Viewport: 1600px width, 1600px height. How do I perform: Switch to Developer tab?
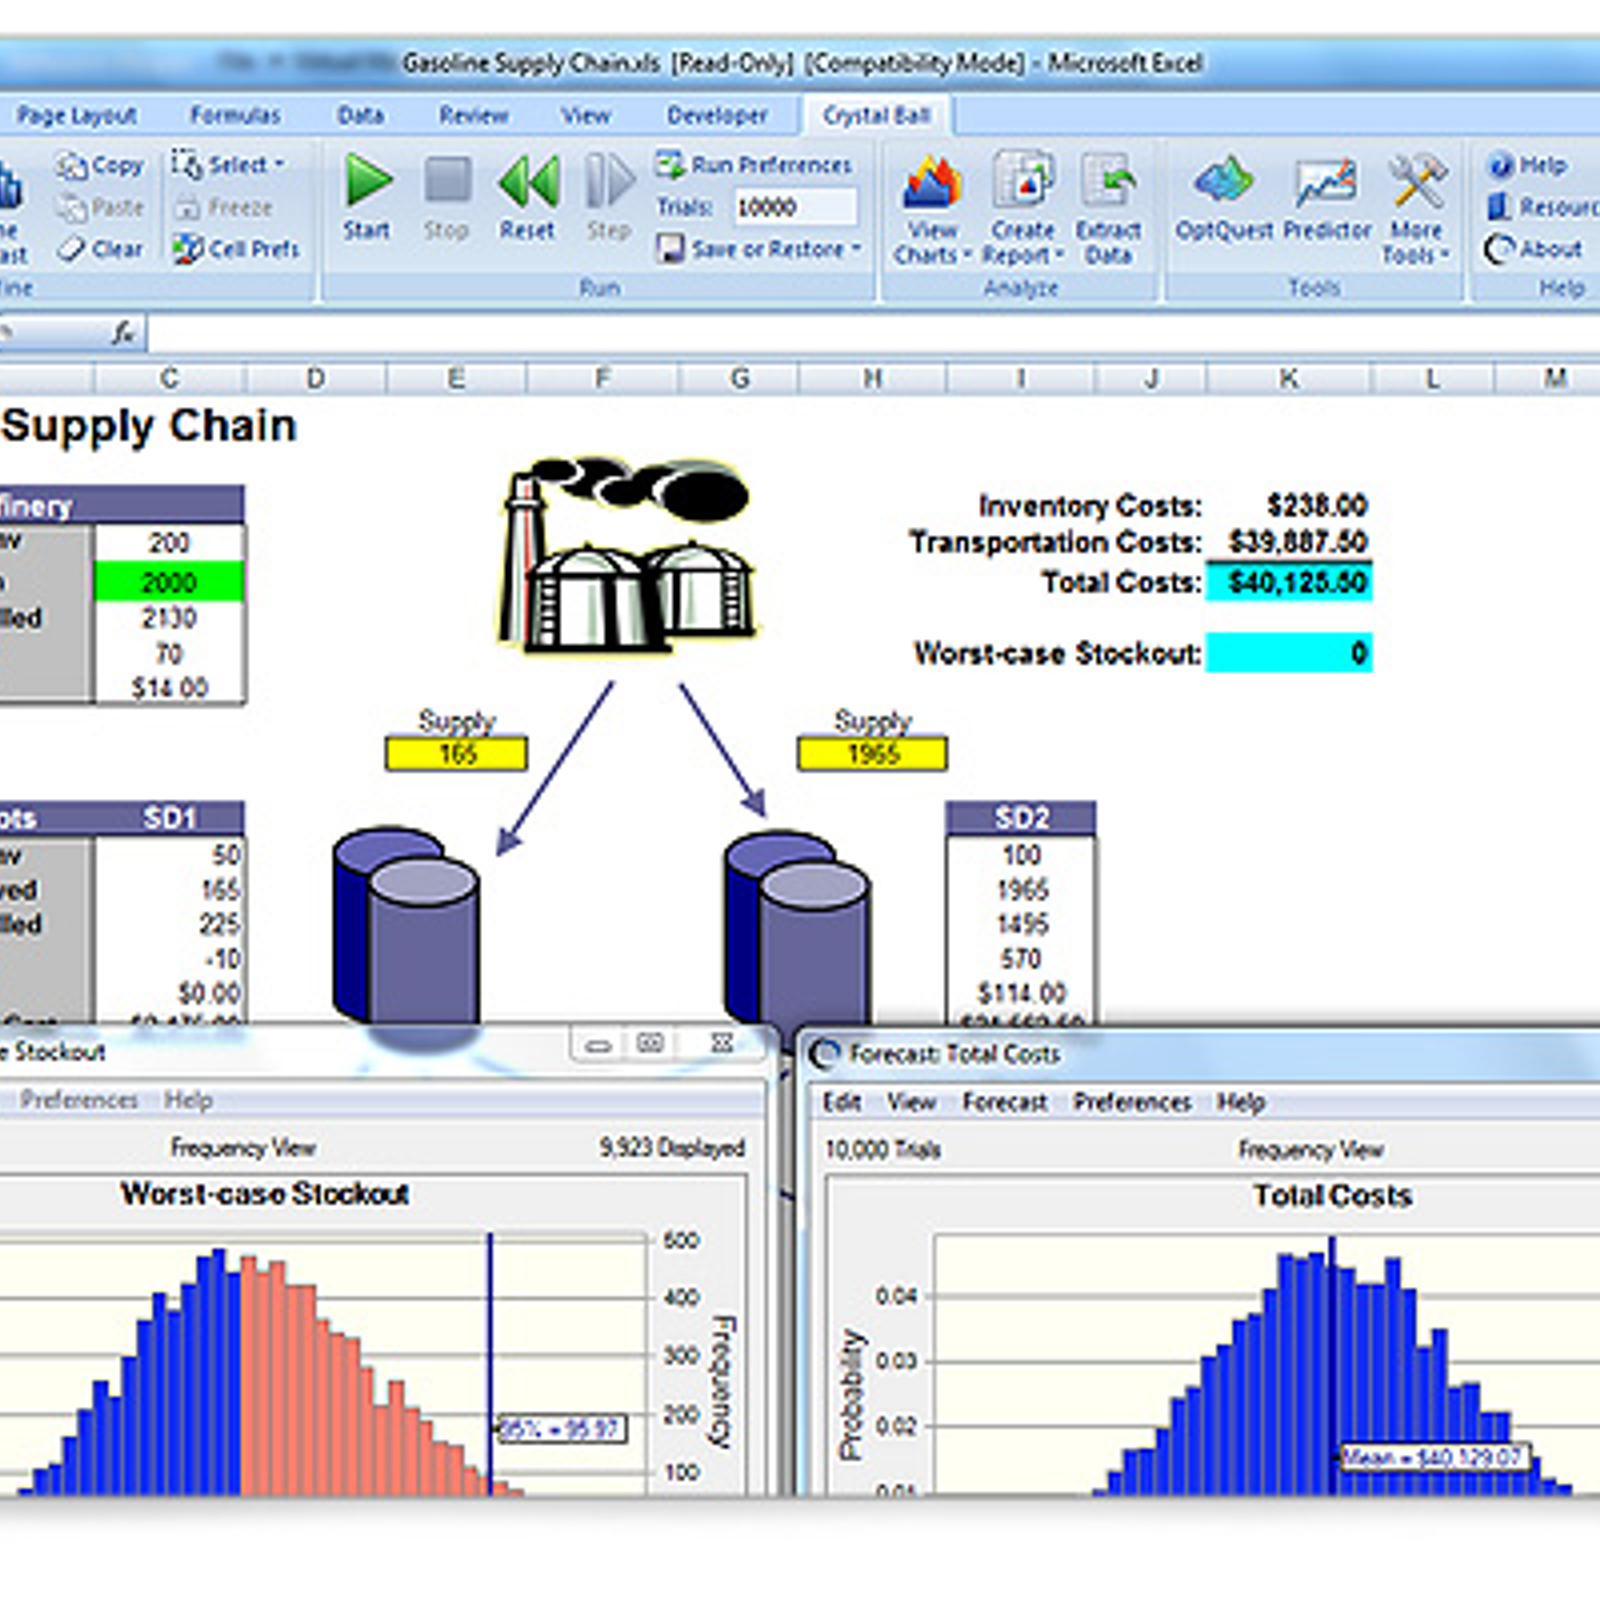[x=718, y=116]
